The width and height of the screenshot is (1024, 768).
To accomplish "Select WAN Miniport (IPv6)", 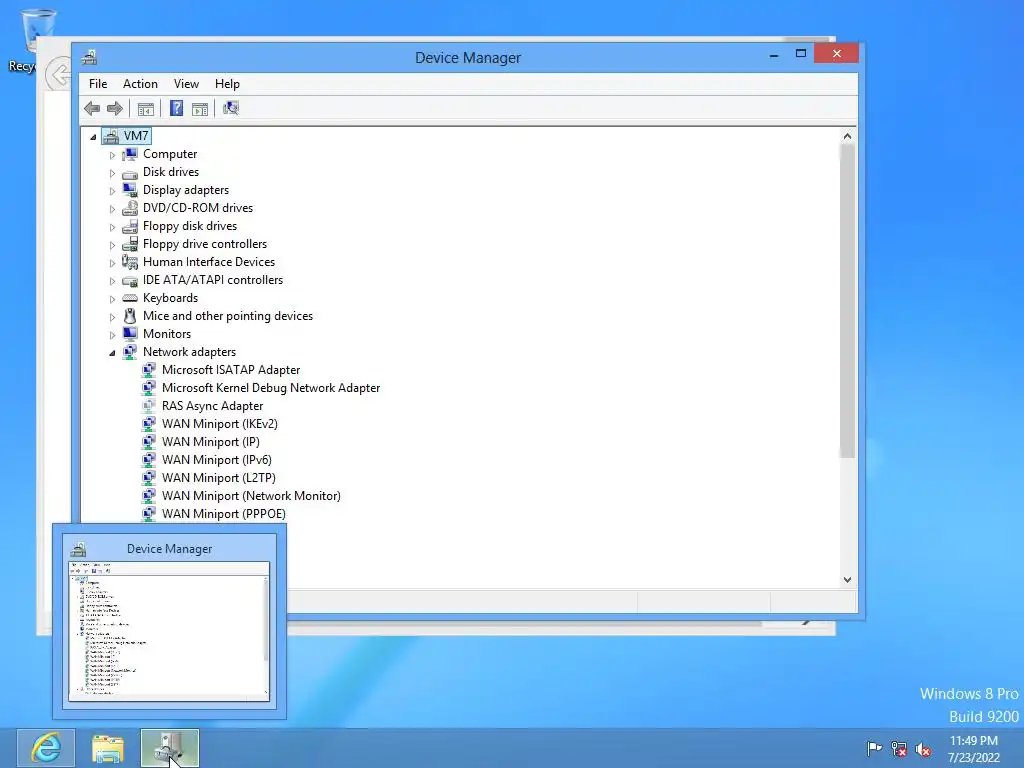I will [216, 460].
